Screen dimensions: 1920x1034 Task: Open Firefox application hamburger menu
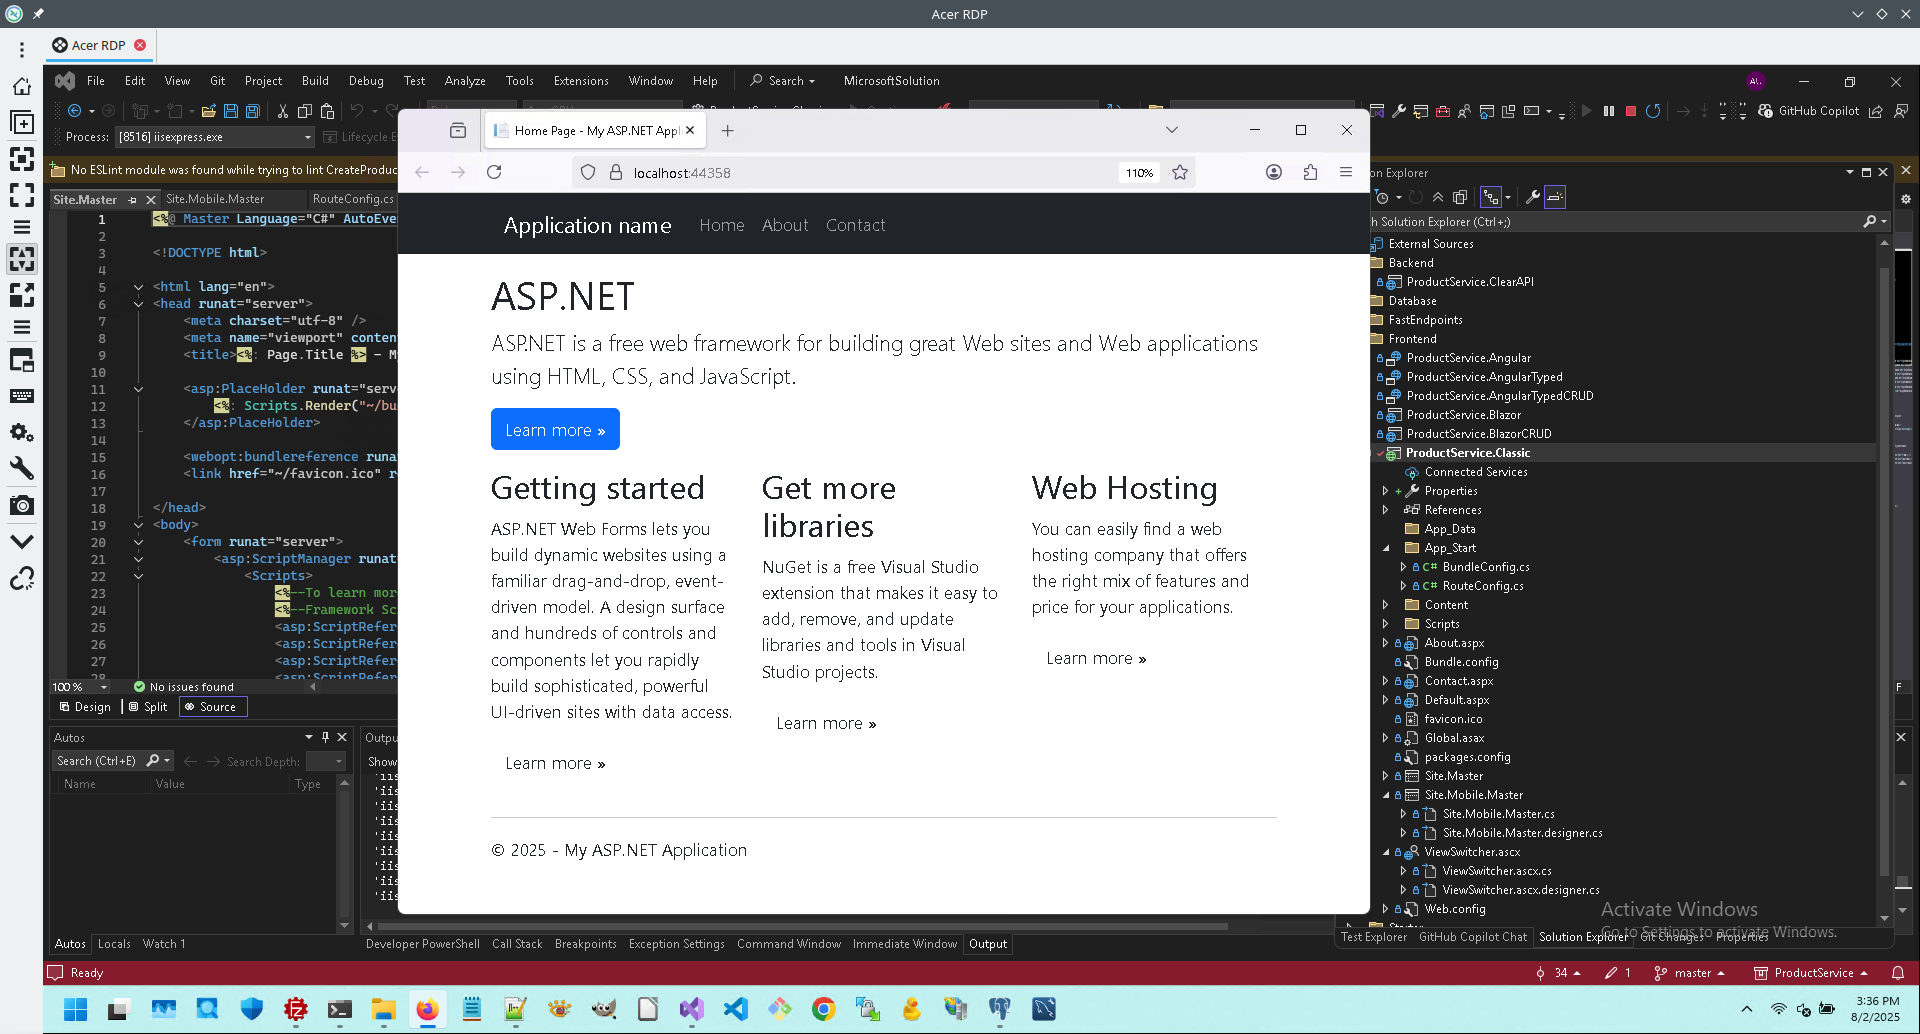pos(1346,172)
